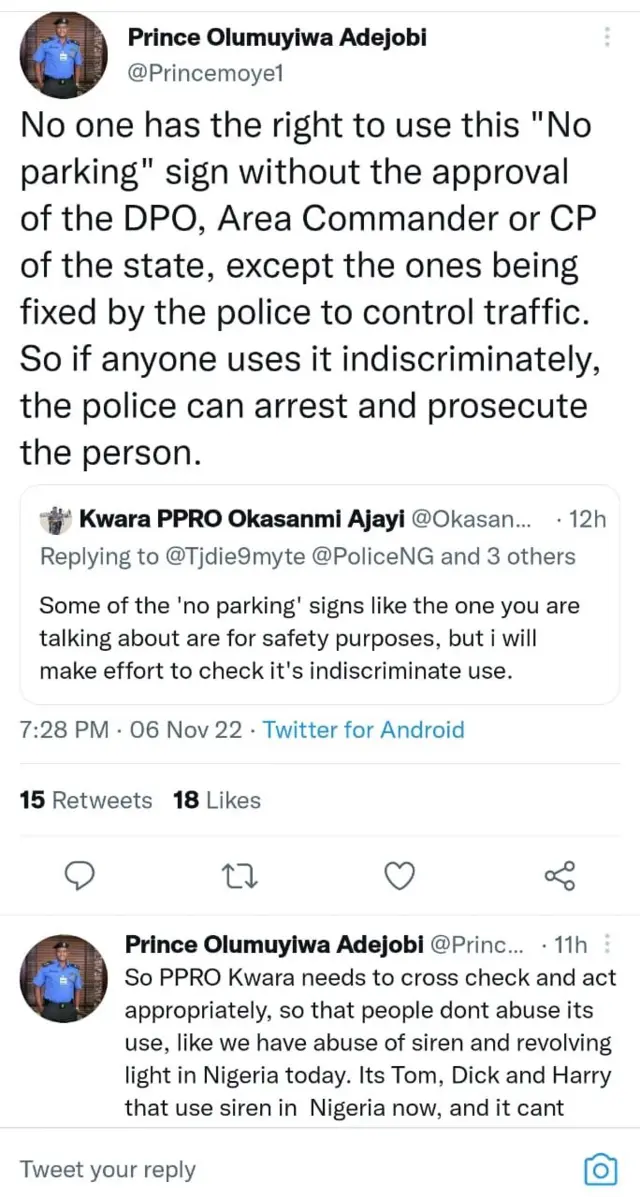Viewport: 640px width, 1197px height.
Task: Open the quoted Kwara PPRO tweet text
Action: pyautogui.click(x=309, y=639)
